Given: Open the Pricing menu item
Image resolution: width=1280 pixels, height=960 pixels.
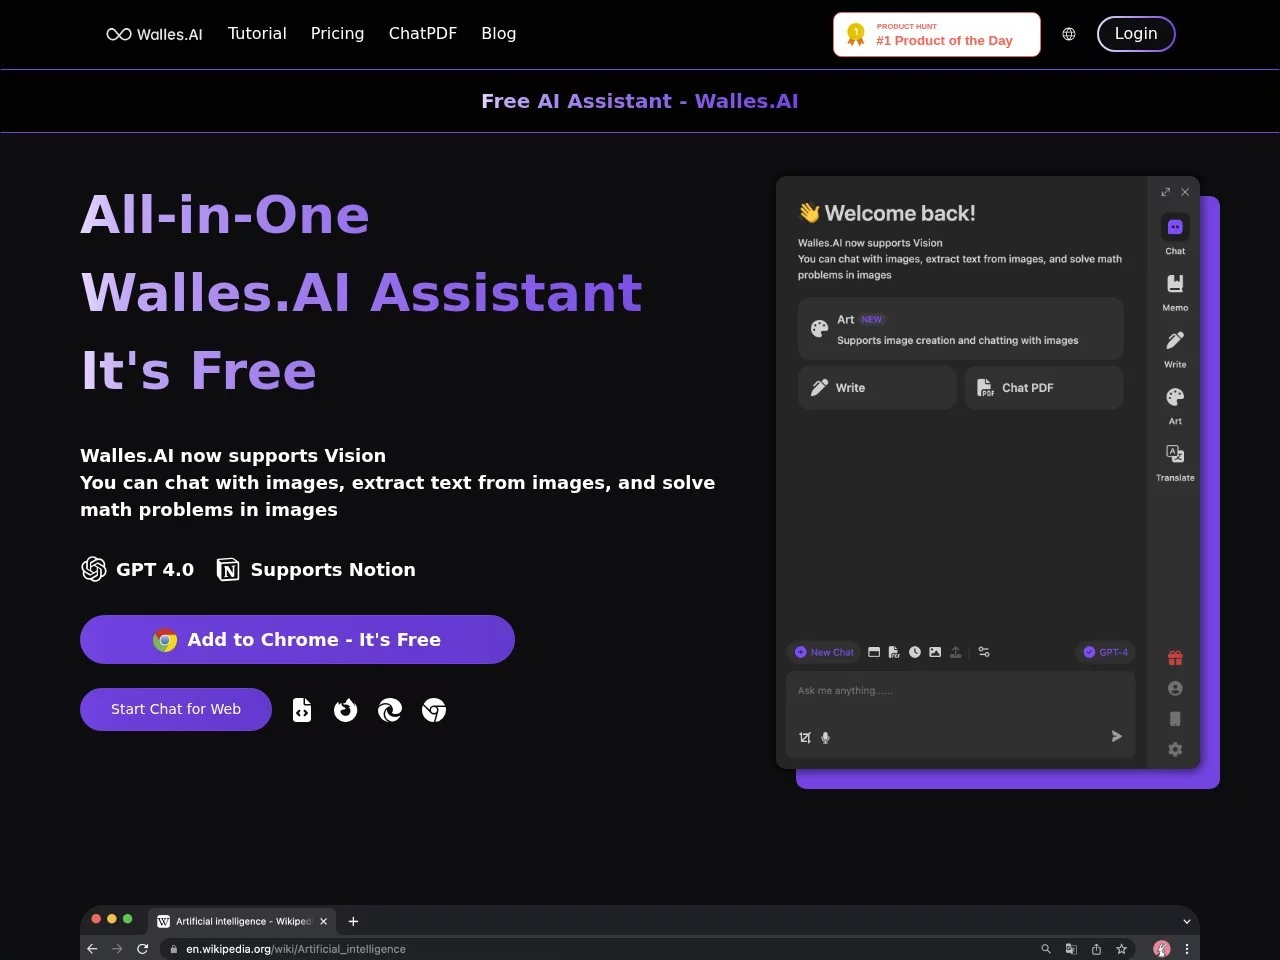Looking at the screenshot, I should click(337, 34).
